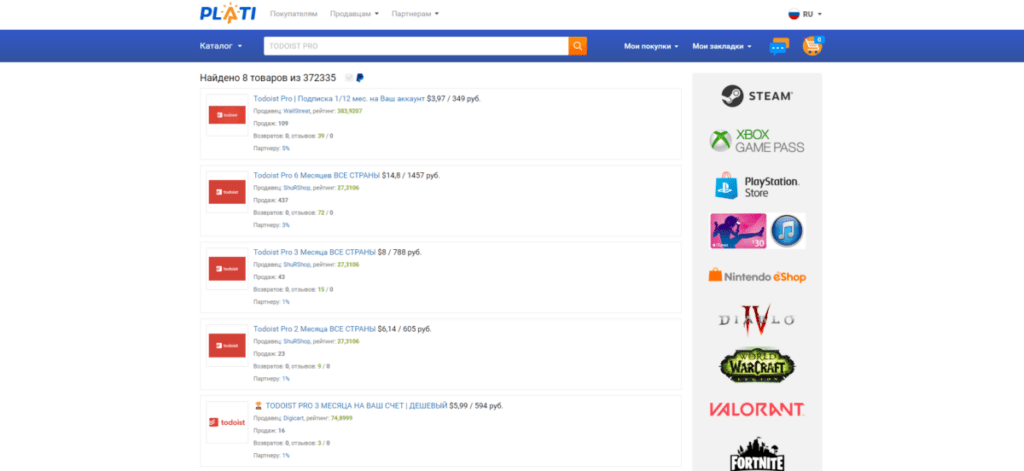Click the 9 reviews count in 2 Месяца listing
The height and width of the screenshot is (471, 1024).
(x=319, y=366)
